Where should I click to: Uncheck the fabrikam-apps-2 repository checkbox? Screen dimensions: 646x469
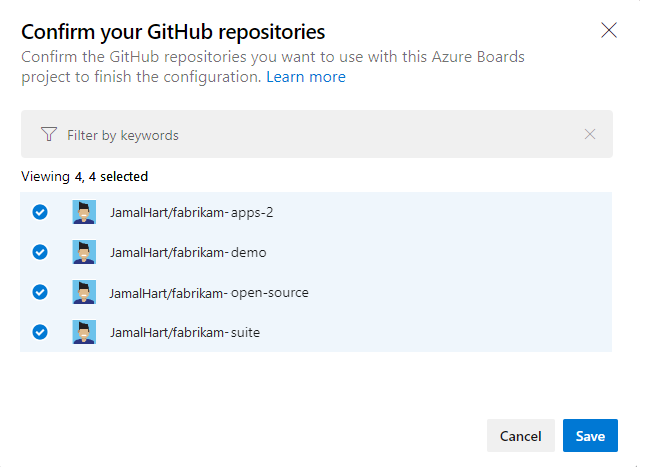(x=40, y=212)
